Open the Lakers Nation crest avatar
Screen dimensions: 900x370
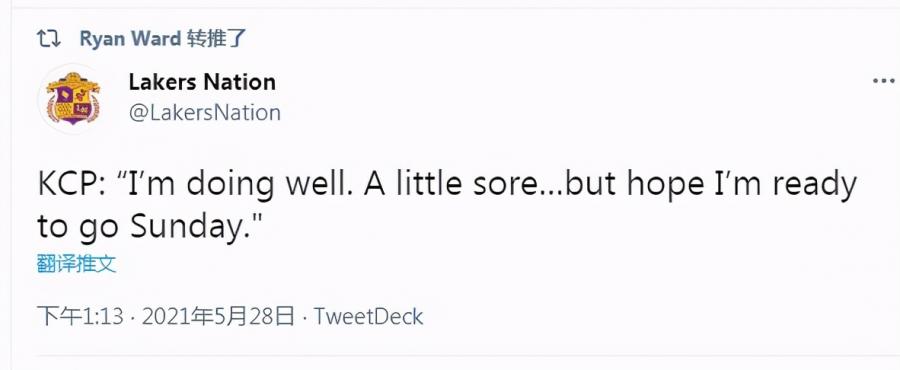(x=73, y=99)
